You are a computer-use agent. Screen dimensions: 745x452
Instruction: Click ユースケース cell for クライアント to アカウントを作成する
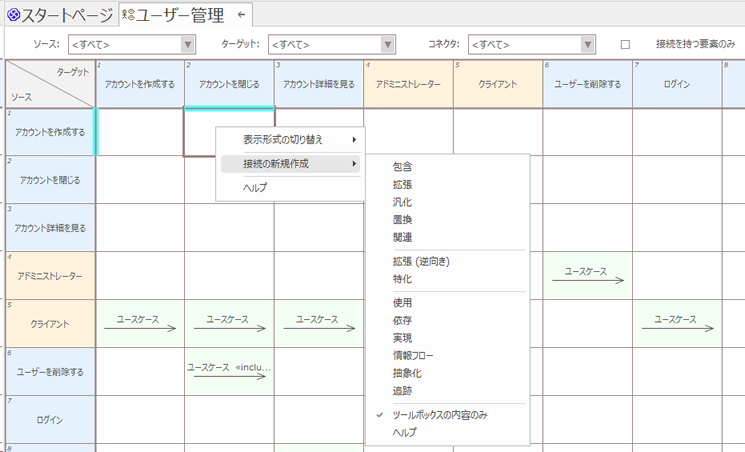pos(140,324)
